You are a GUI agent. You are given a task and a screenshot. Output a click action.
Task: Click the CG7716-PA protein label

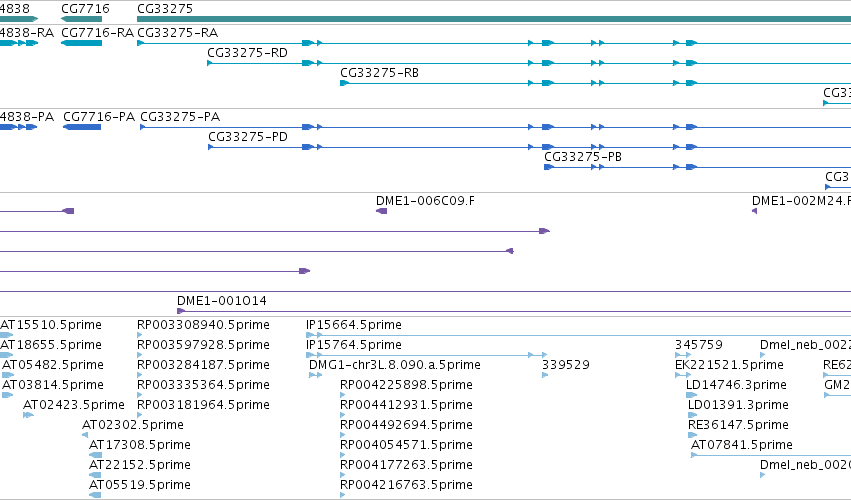(99, 117)
